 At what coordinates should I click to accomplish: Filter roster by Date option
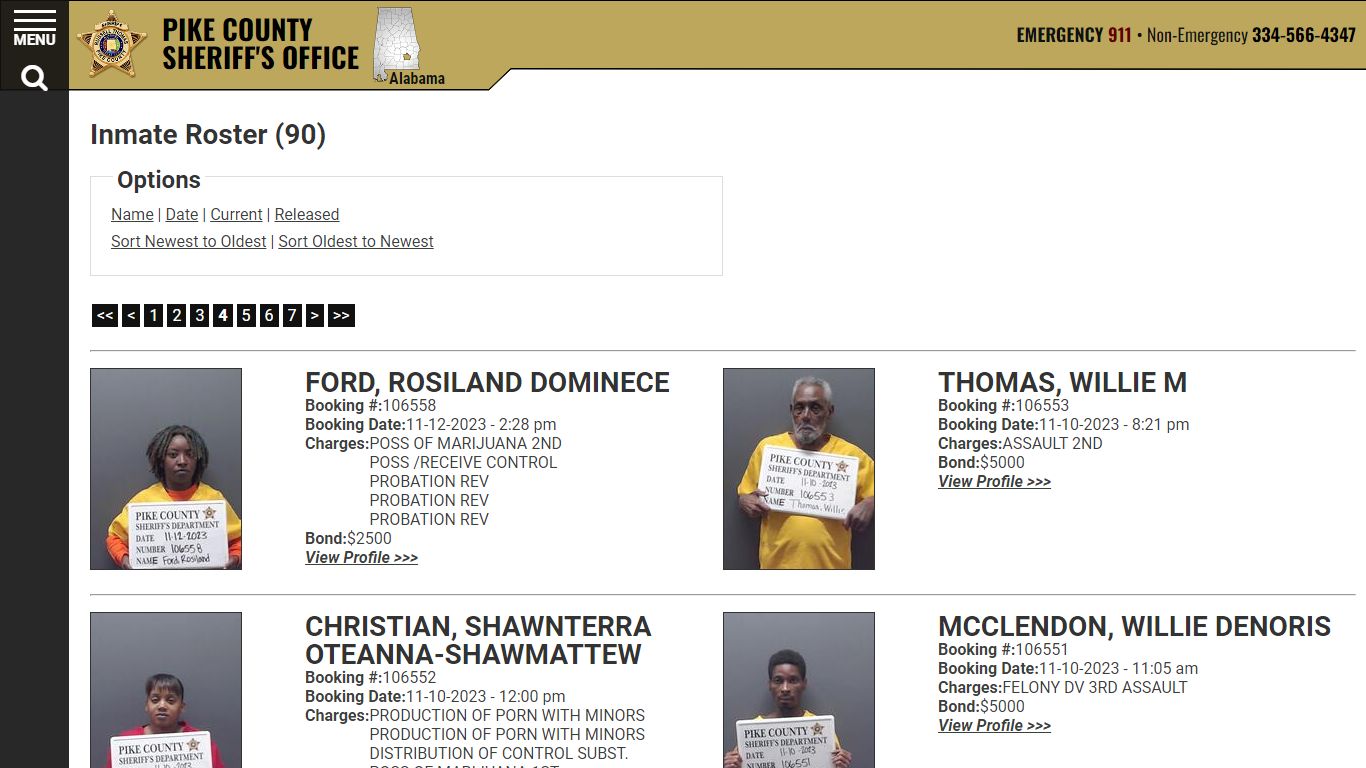(182, 214)
